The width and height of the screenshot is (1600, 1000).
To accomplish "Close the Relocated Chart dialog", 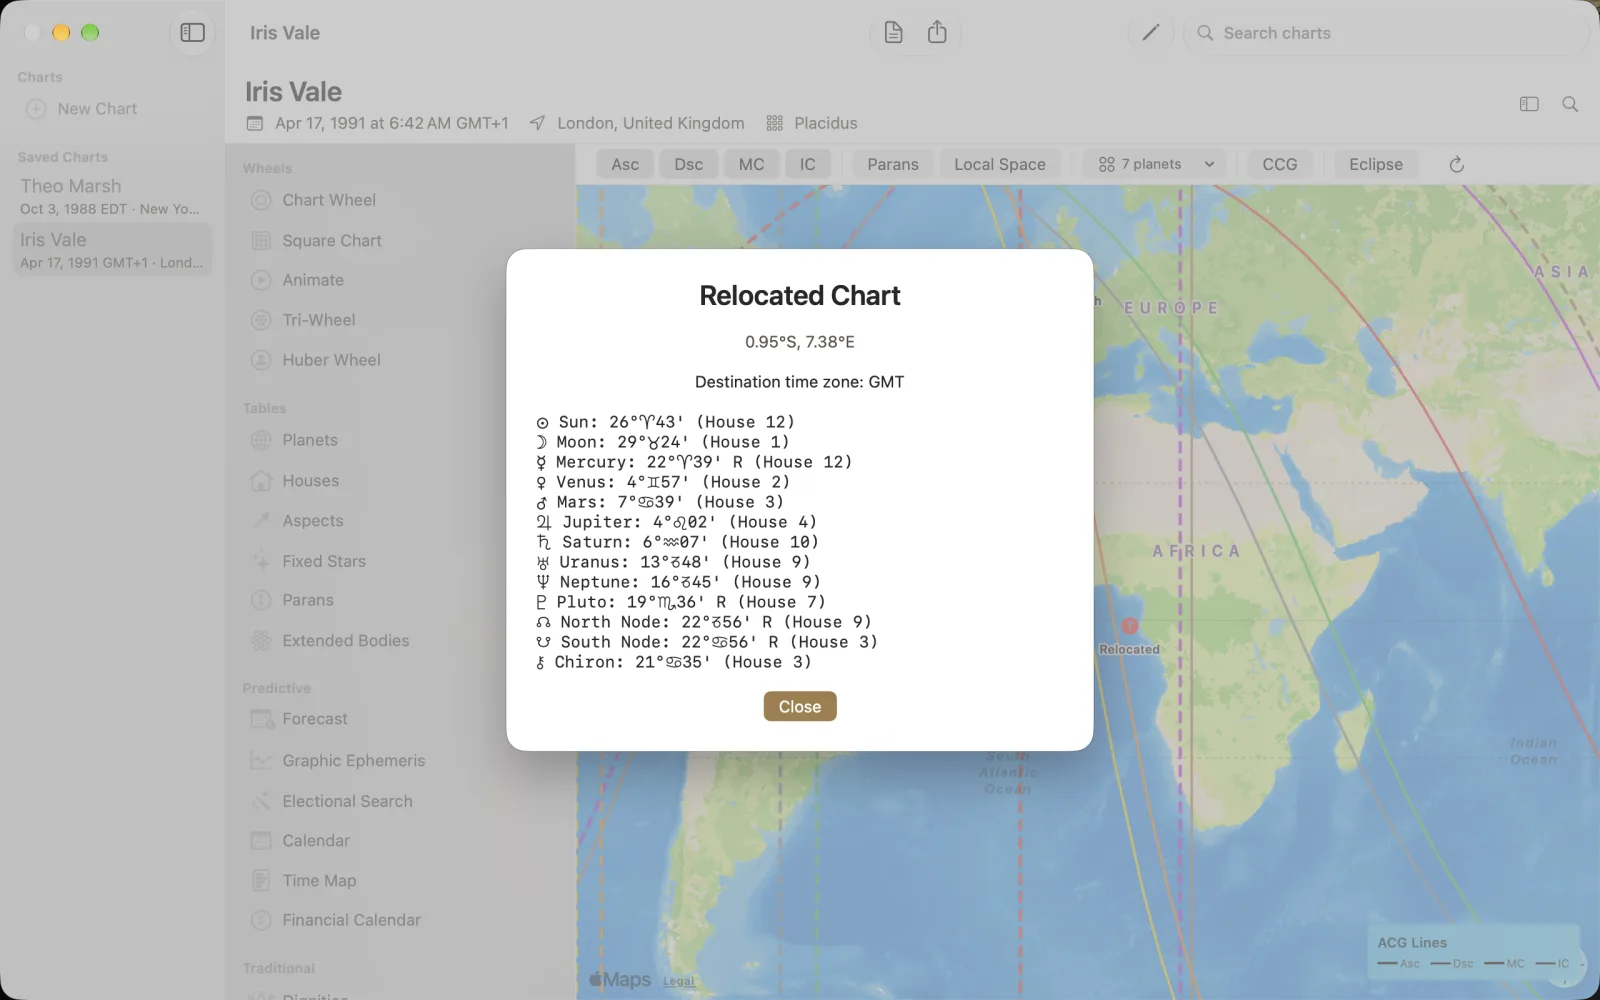I will [800, 707].
